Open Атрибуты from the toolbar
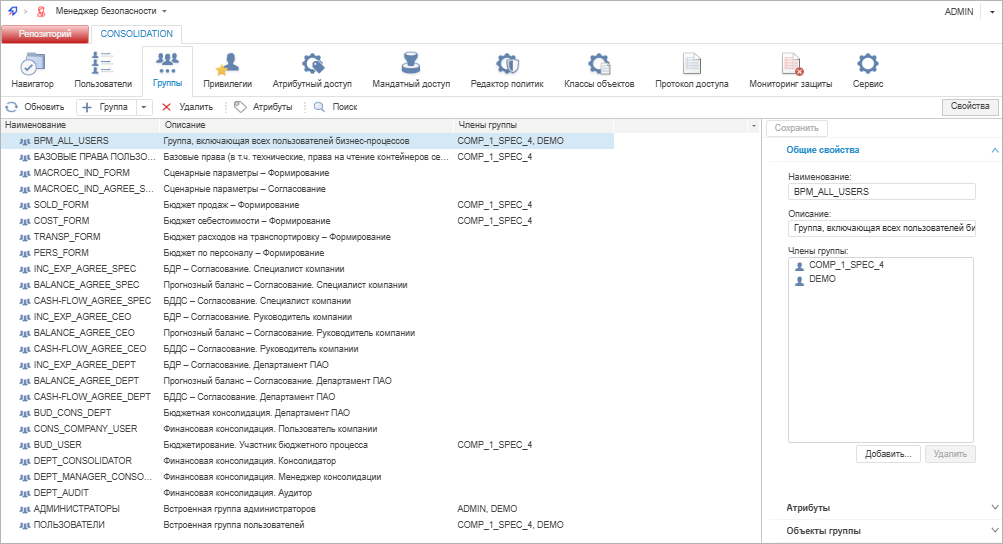Viewport: 1003px width, 544px height. 264,107
